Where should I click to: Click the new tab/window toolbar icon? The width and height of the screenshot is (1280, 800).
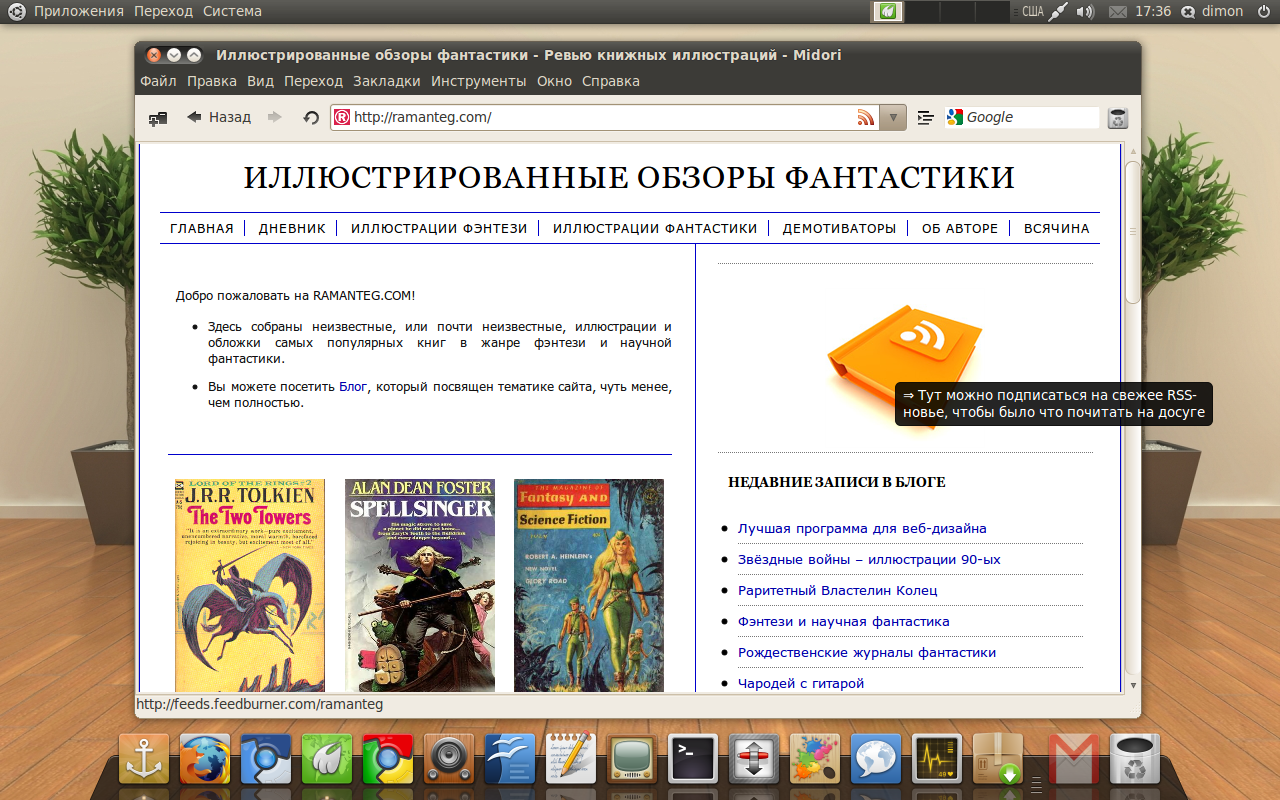click(158, 118)
